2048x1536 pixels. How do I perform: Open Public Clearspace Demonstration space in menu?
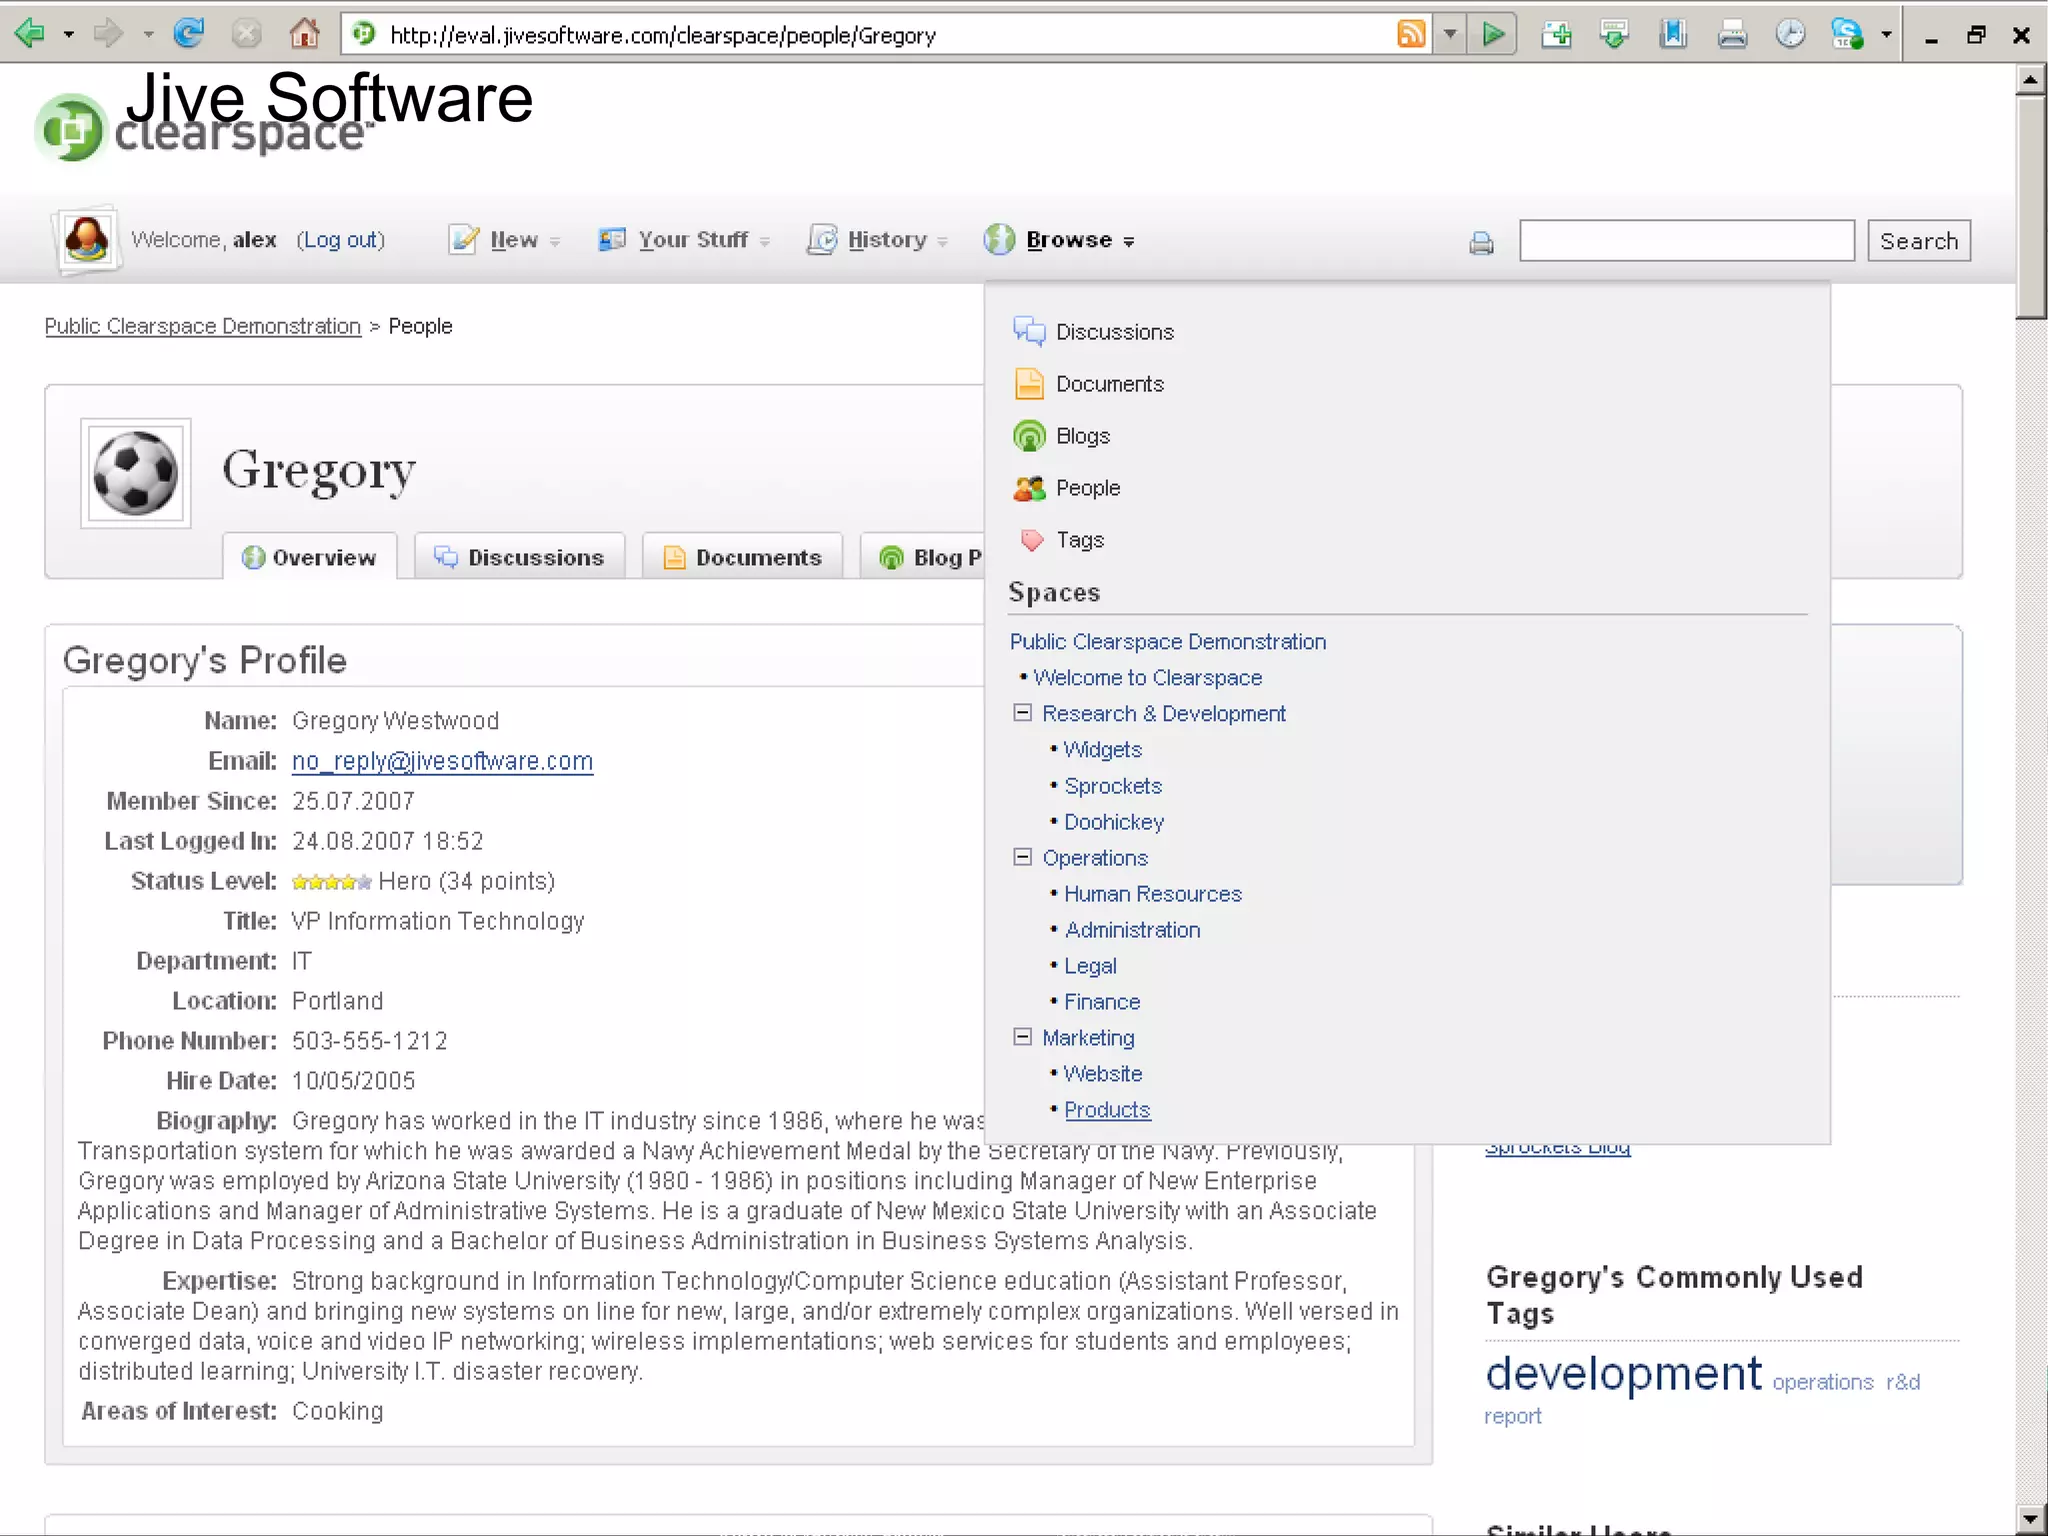click(1168, 641)
